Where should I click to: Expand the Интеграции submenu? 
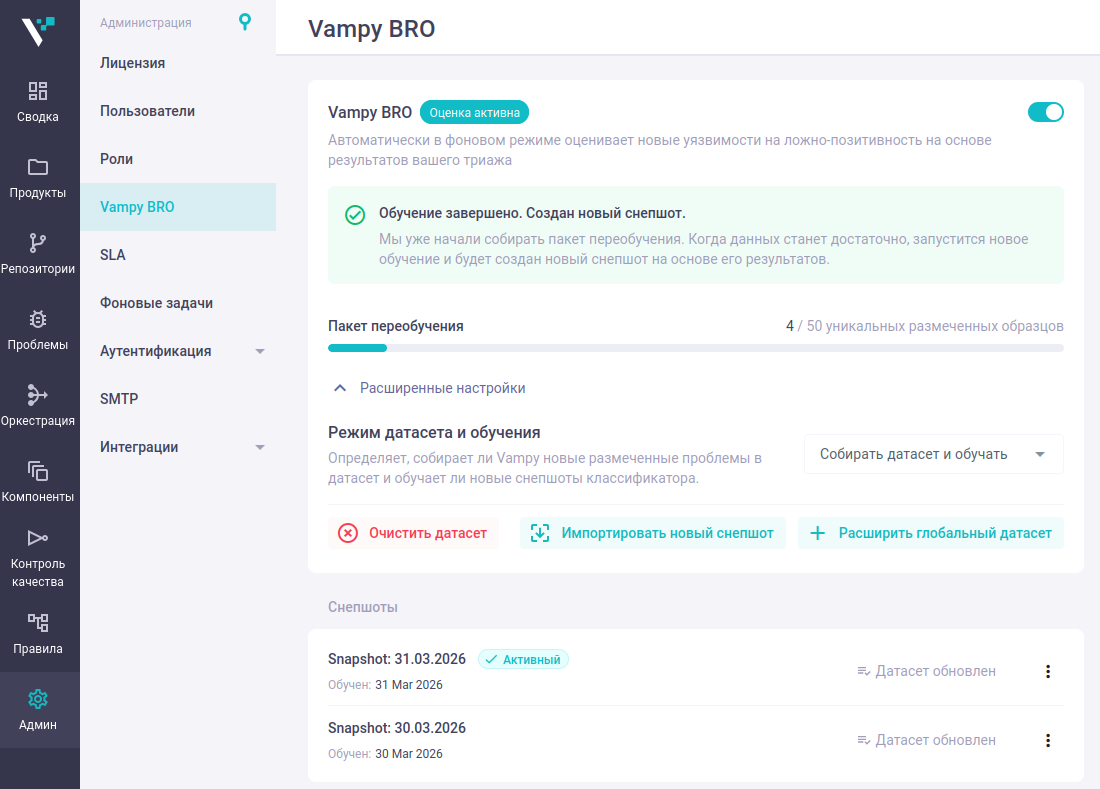260,447
